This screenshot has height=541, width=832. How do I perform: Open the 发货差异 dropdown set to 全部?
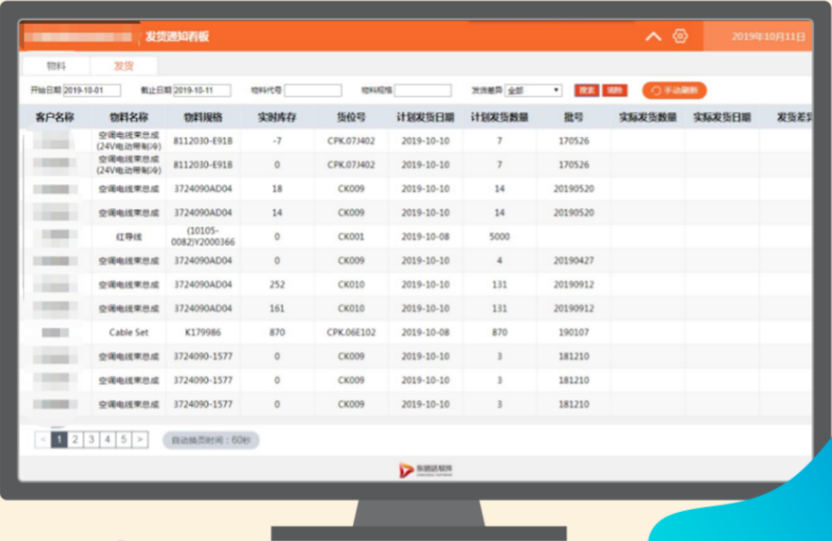[533, 91]
